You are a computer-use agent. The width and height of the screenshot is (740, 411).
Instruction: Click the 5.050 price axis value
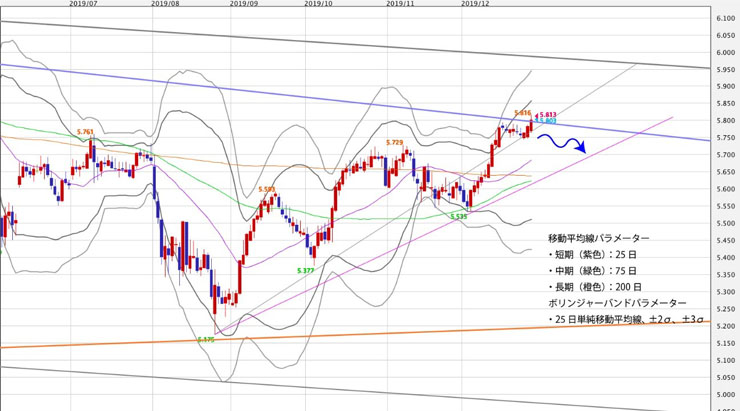tap(725, 377)
